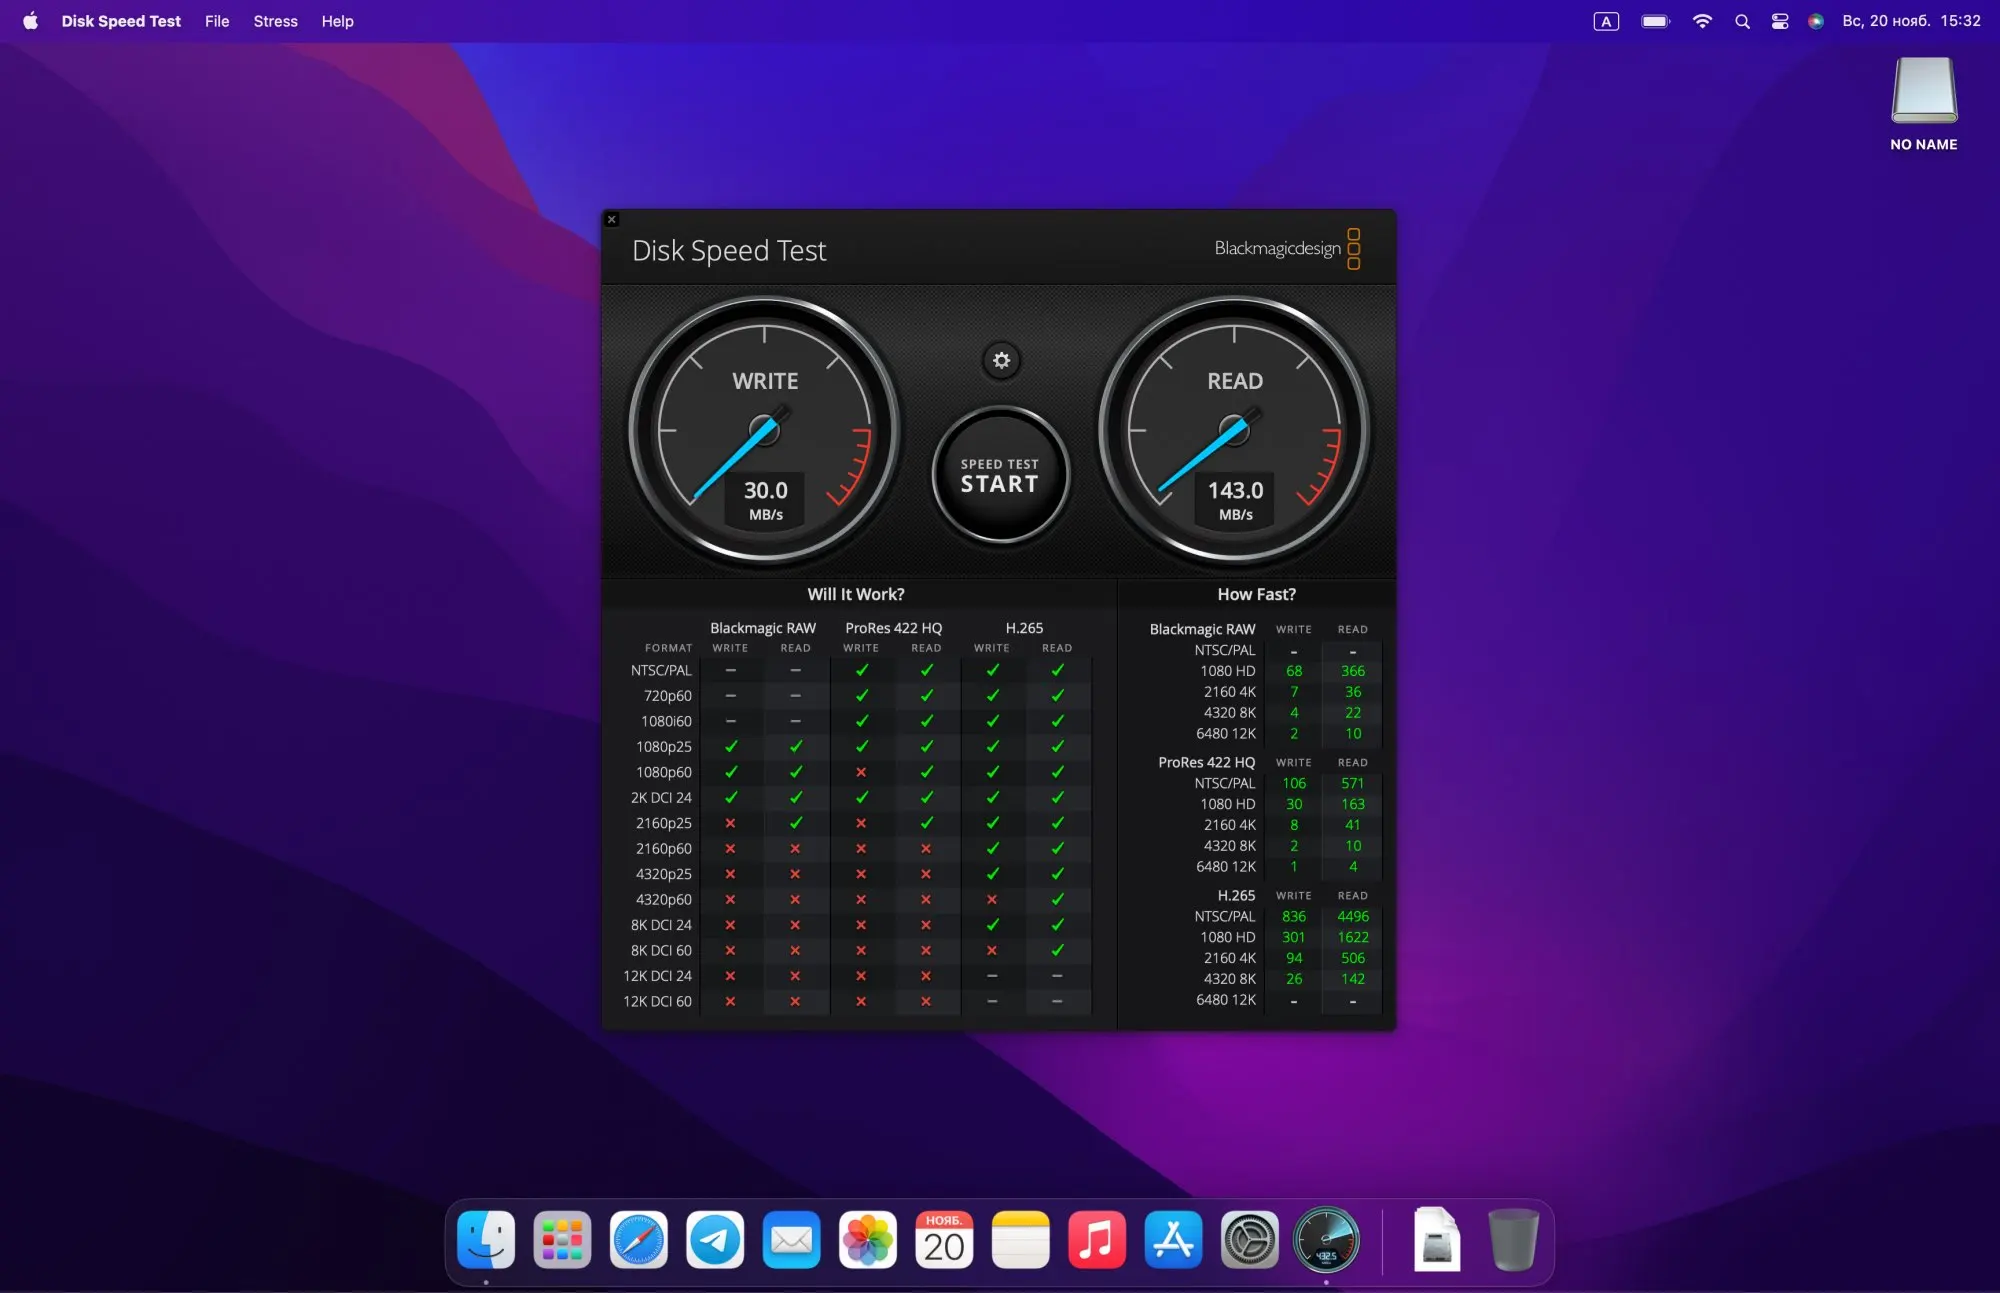
Task: Open System Preferences in the dock
Action: pyautogui.click(x=1249, y=1240)
